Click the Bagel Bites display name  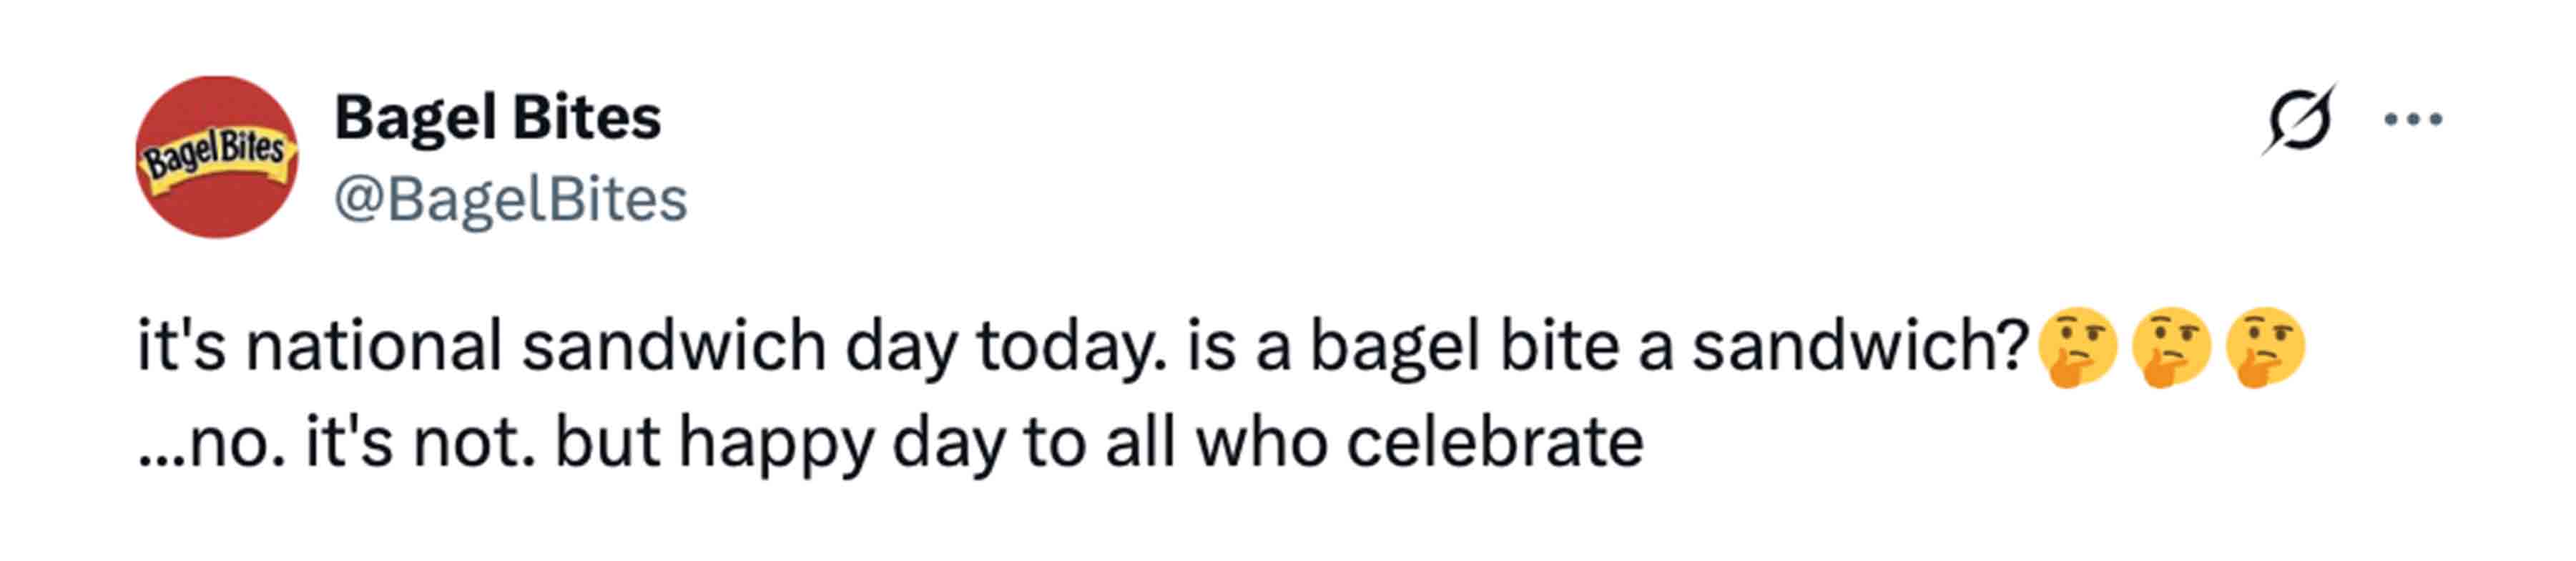tap(497, 118)
